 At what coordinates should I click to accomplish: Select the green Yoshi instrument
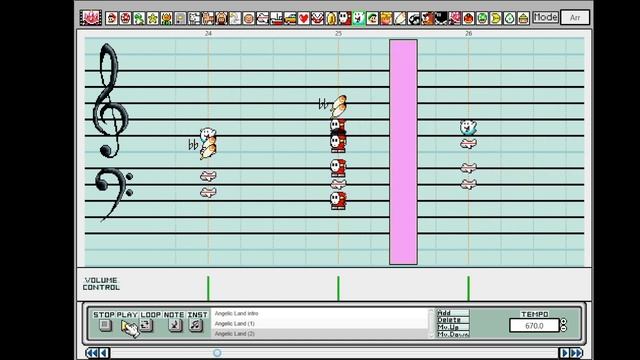coord(139,18)
